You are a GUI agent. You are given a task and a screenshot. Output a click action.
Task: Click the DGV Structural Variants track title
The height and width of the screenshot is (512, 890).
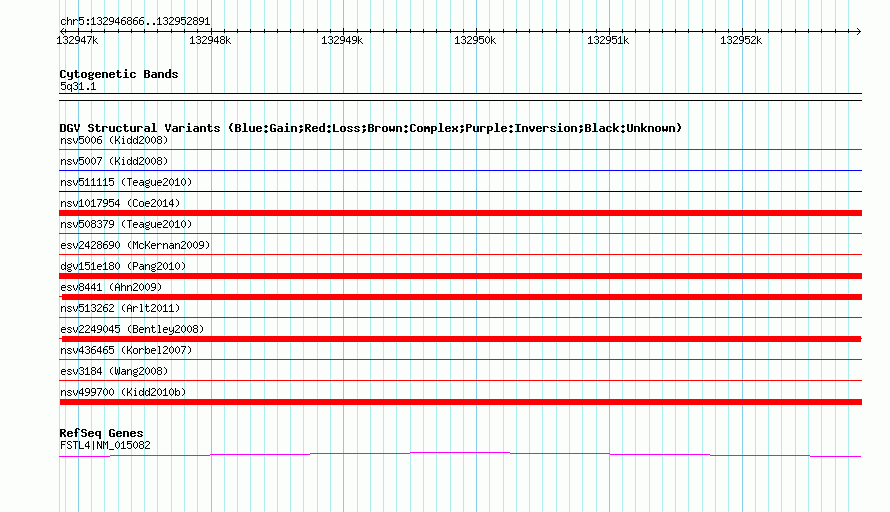click(x=370, y=128)
